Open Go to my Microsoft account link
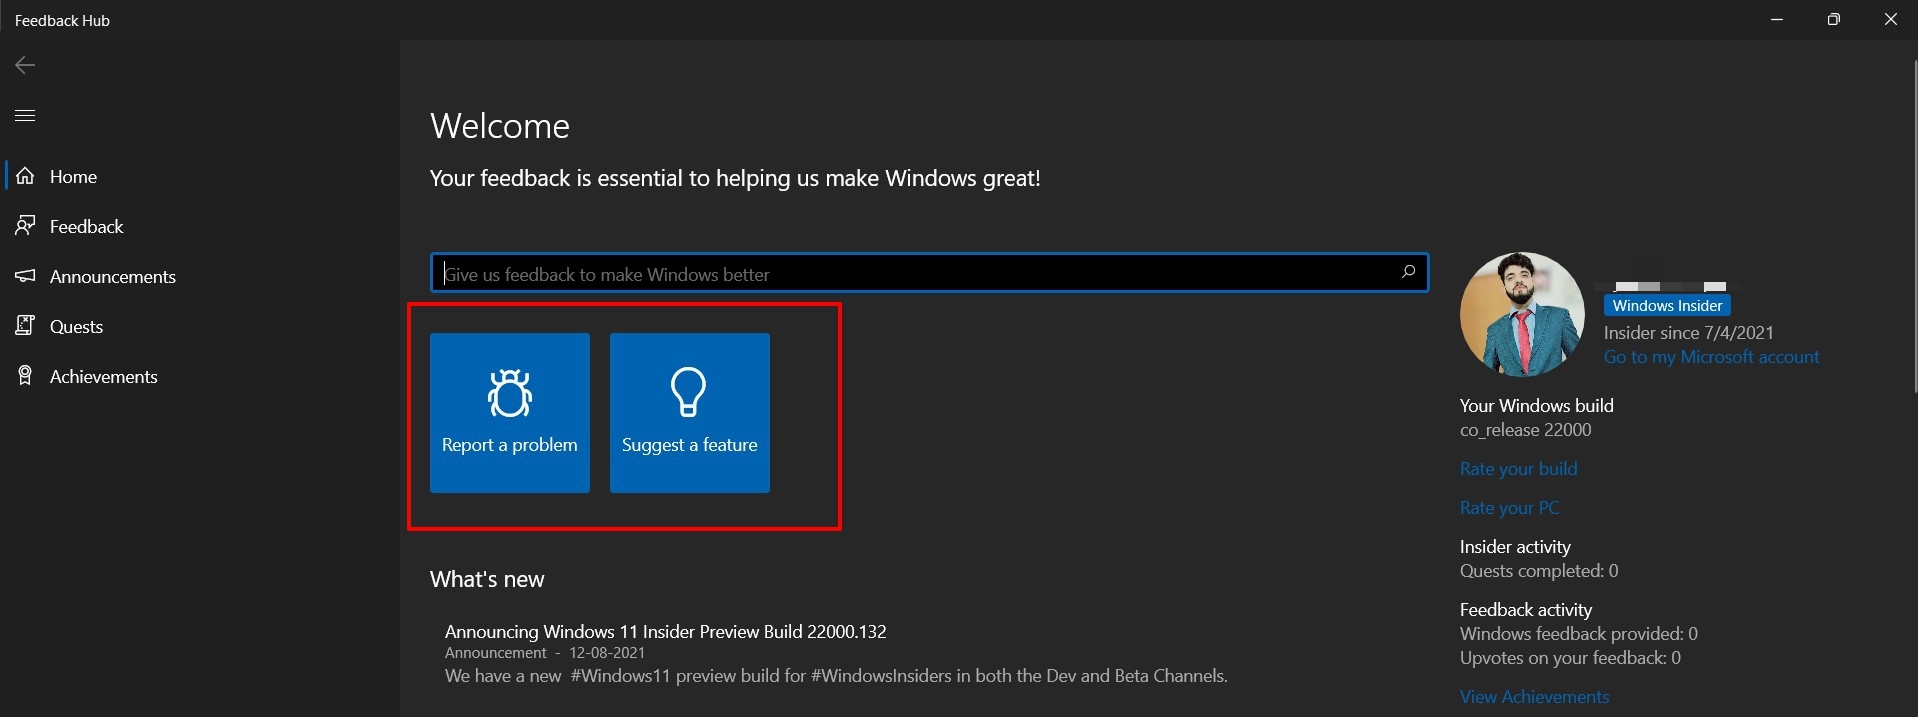 pyautogui.click(x=1711, y=357)
